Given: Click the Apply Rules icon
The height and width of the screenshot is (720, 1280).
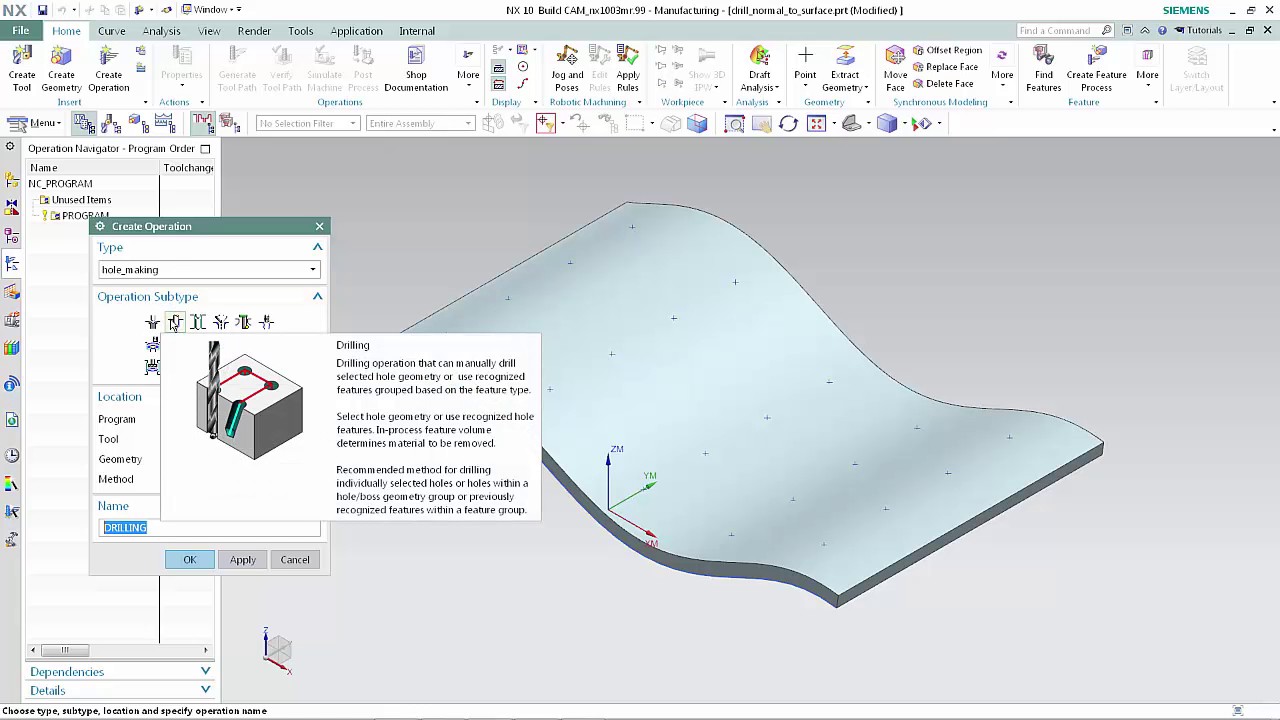Looking at the screenshot, I should pos(628,68).
